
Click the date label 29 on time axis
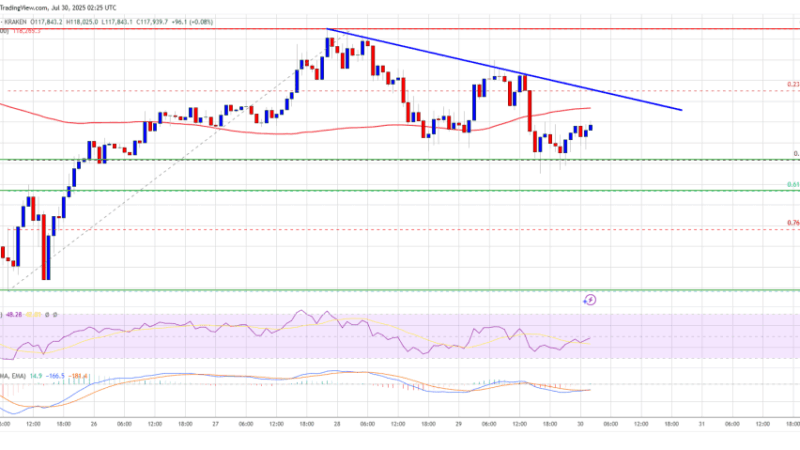click(x=458, y=424)
